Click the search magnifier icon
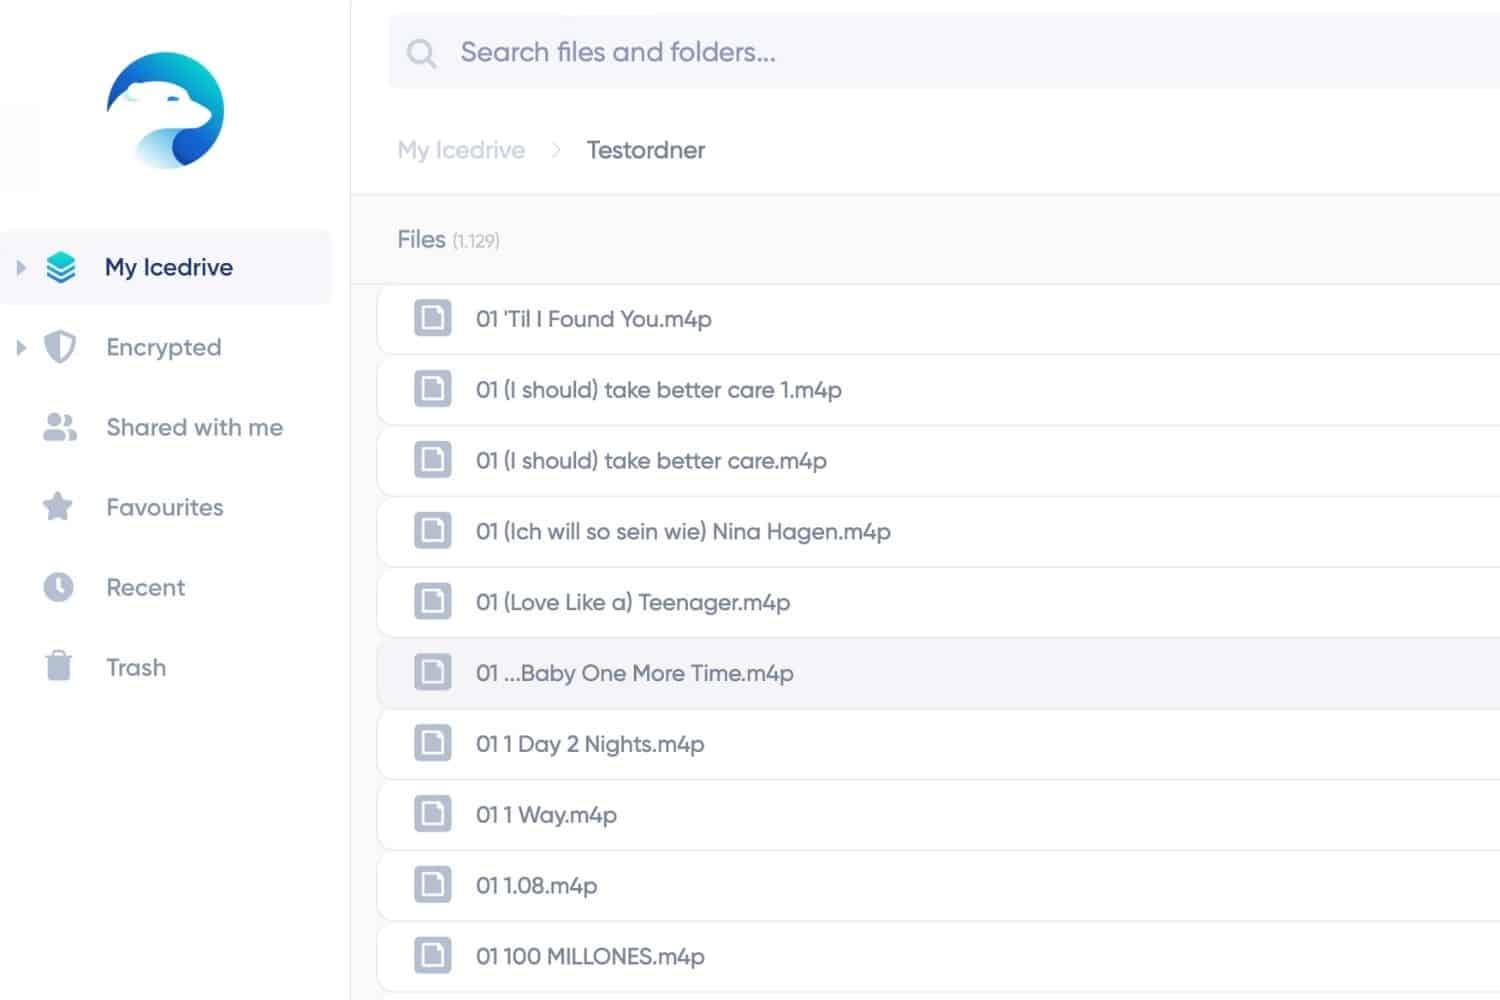The image size is (1500, 1000). click(422, 53)
